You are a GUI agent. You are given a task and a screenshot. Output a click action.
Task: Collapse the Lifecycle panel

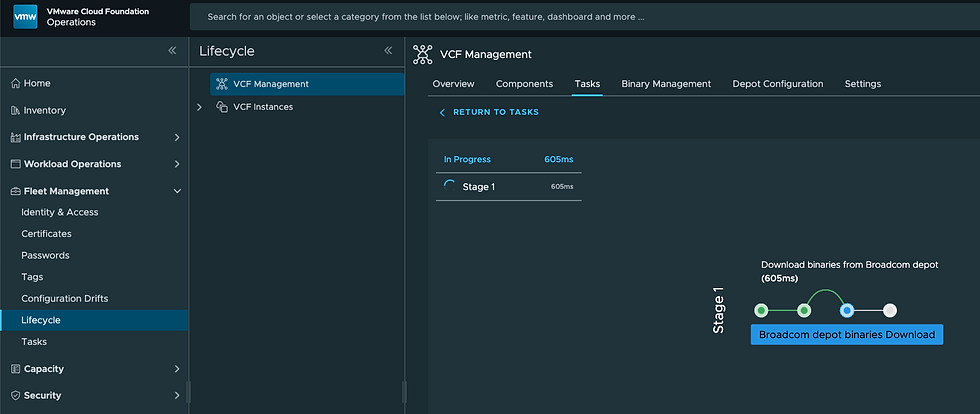pyautogui.click(x=388, y=50)
